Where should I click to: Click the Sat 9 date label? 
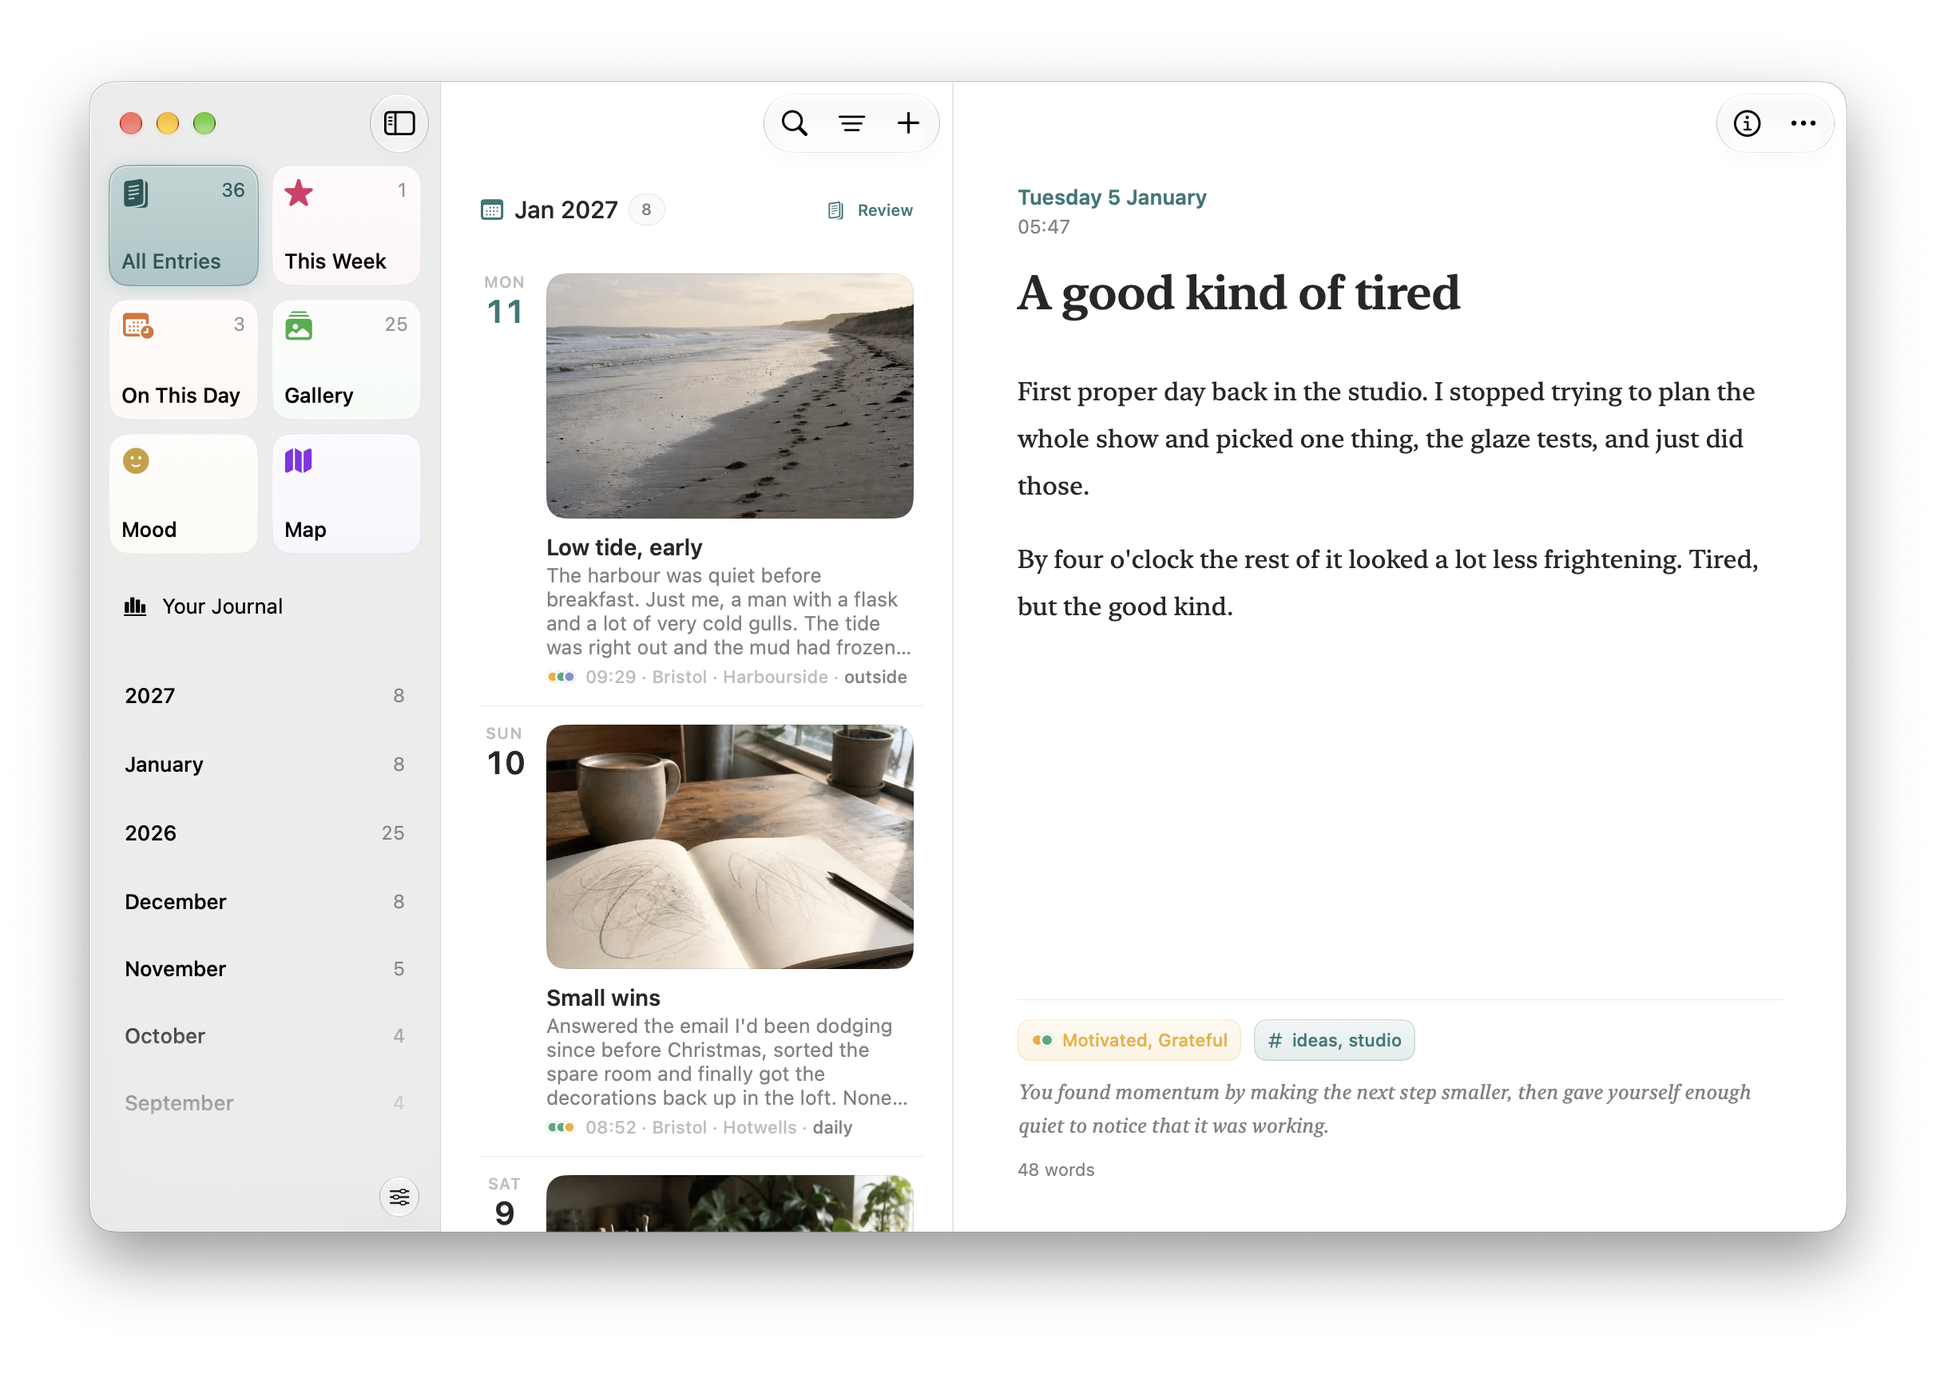pos(505,1202)
